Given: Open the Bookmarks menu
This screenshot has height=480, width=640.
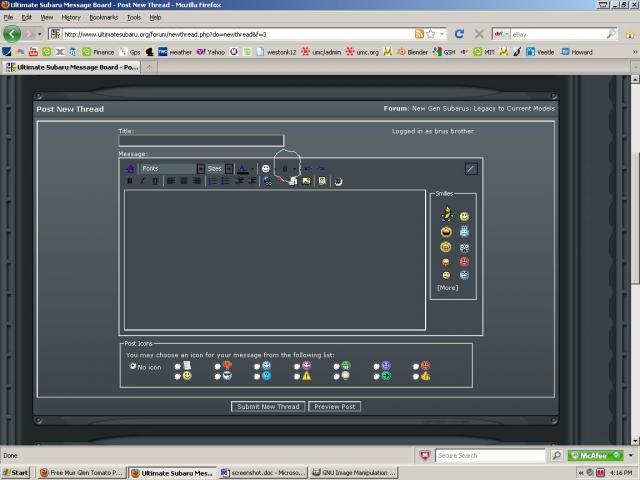Looking at the screenshot, I should [x=103, y=17].
